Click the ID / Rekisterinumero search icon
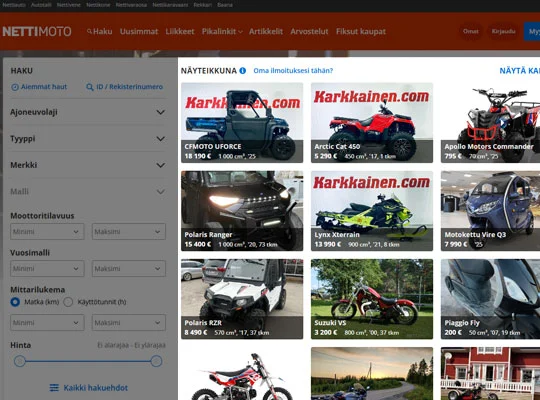 tap(90, 87)
